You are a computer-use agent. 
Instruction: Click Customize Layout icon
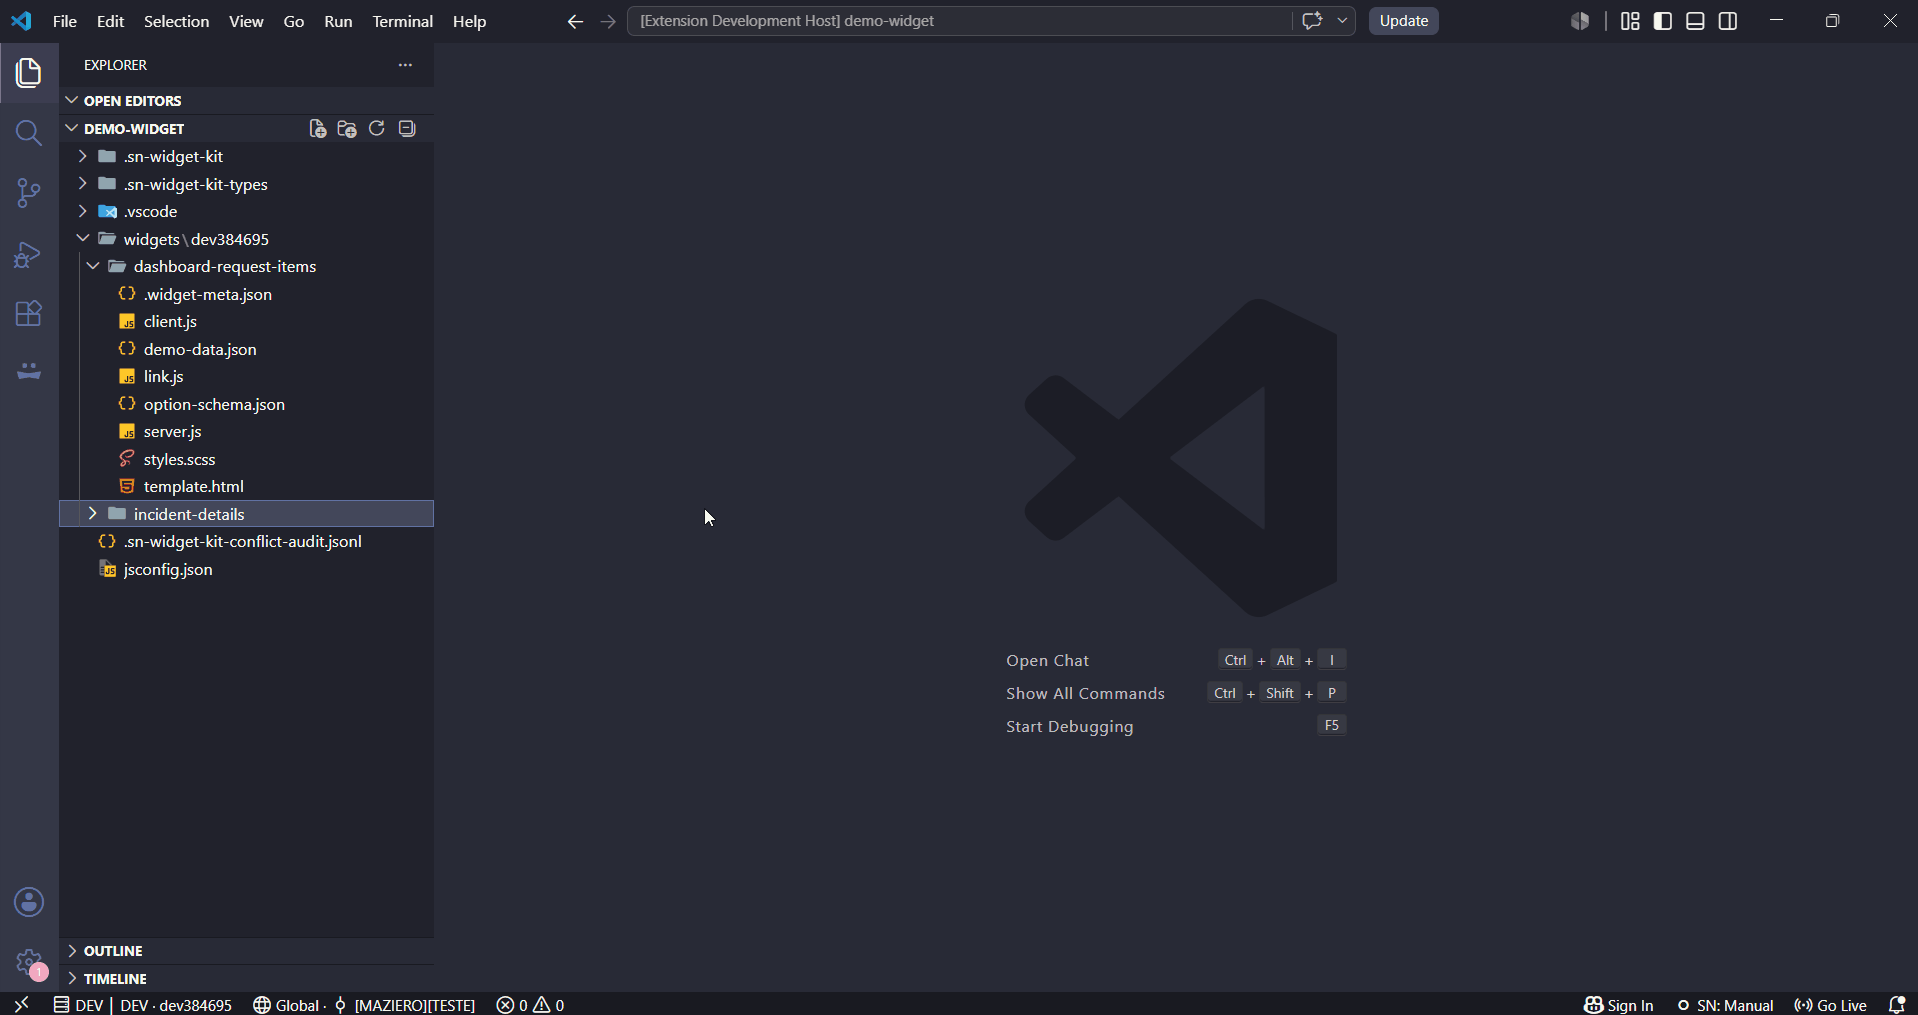tap(1630, 21)
